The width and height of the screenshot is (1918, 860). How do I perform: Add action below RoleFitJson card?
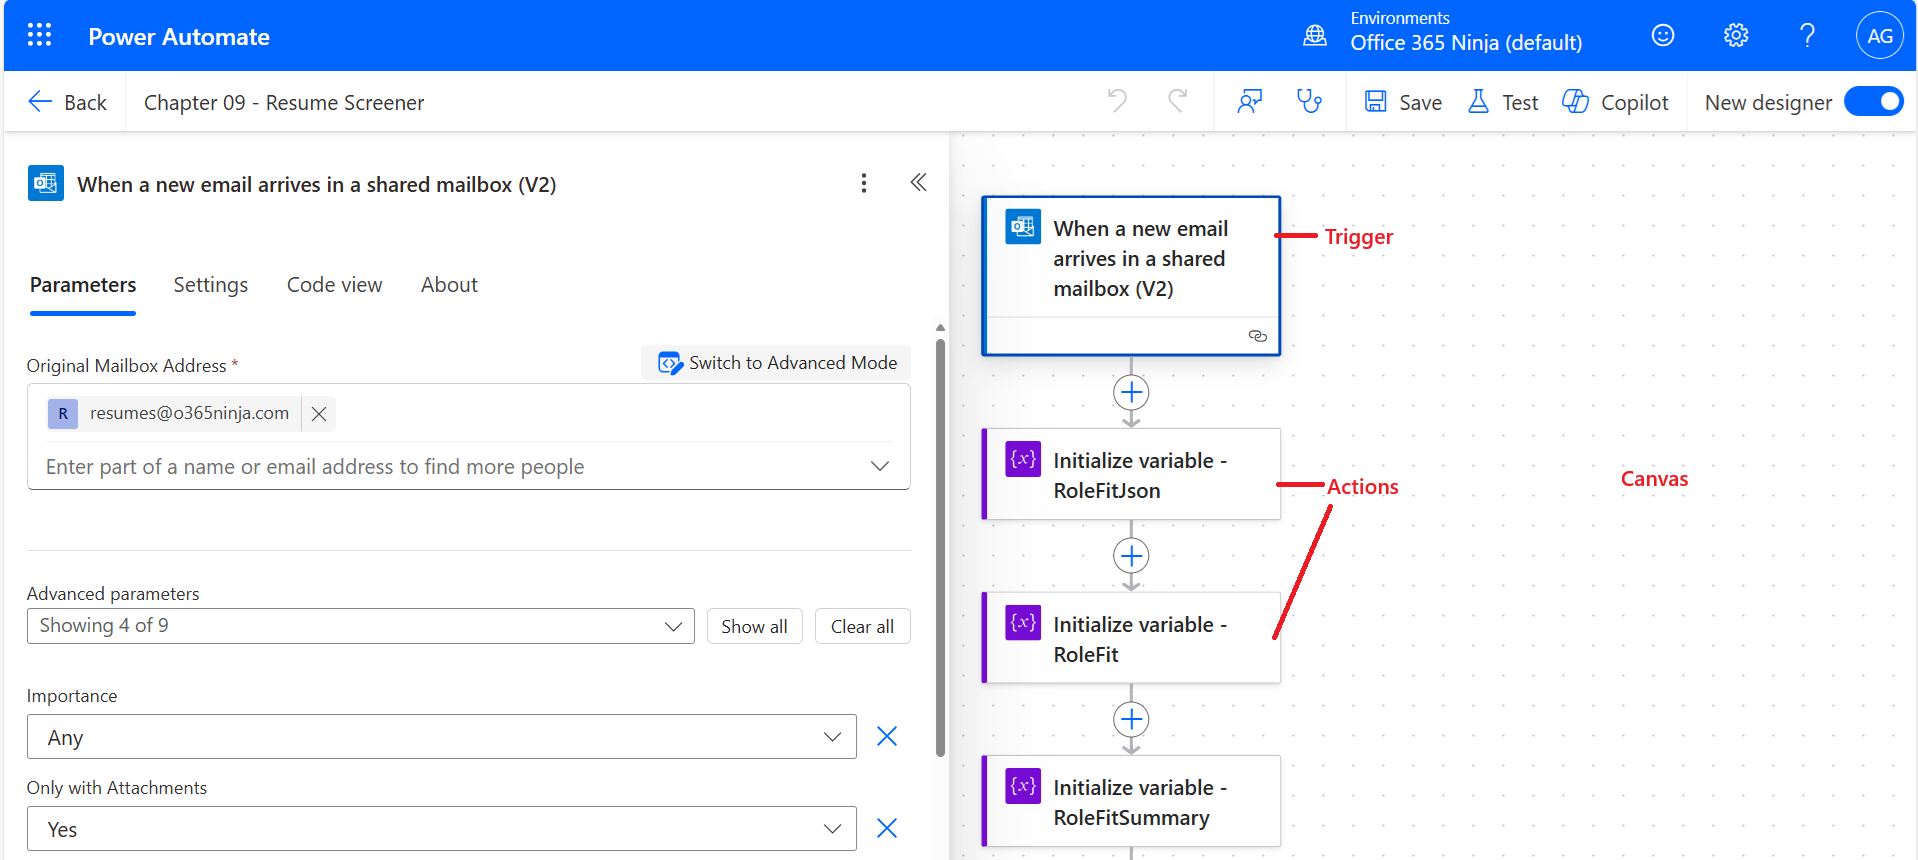(1131, 556)
